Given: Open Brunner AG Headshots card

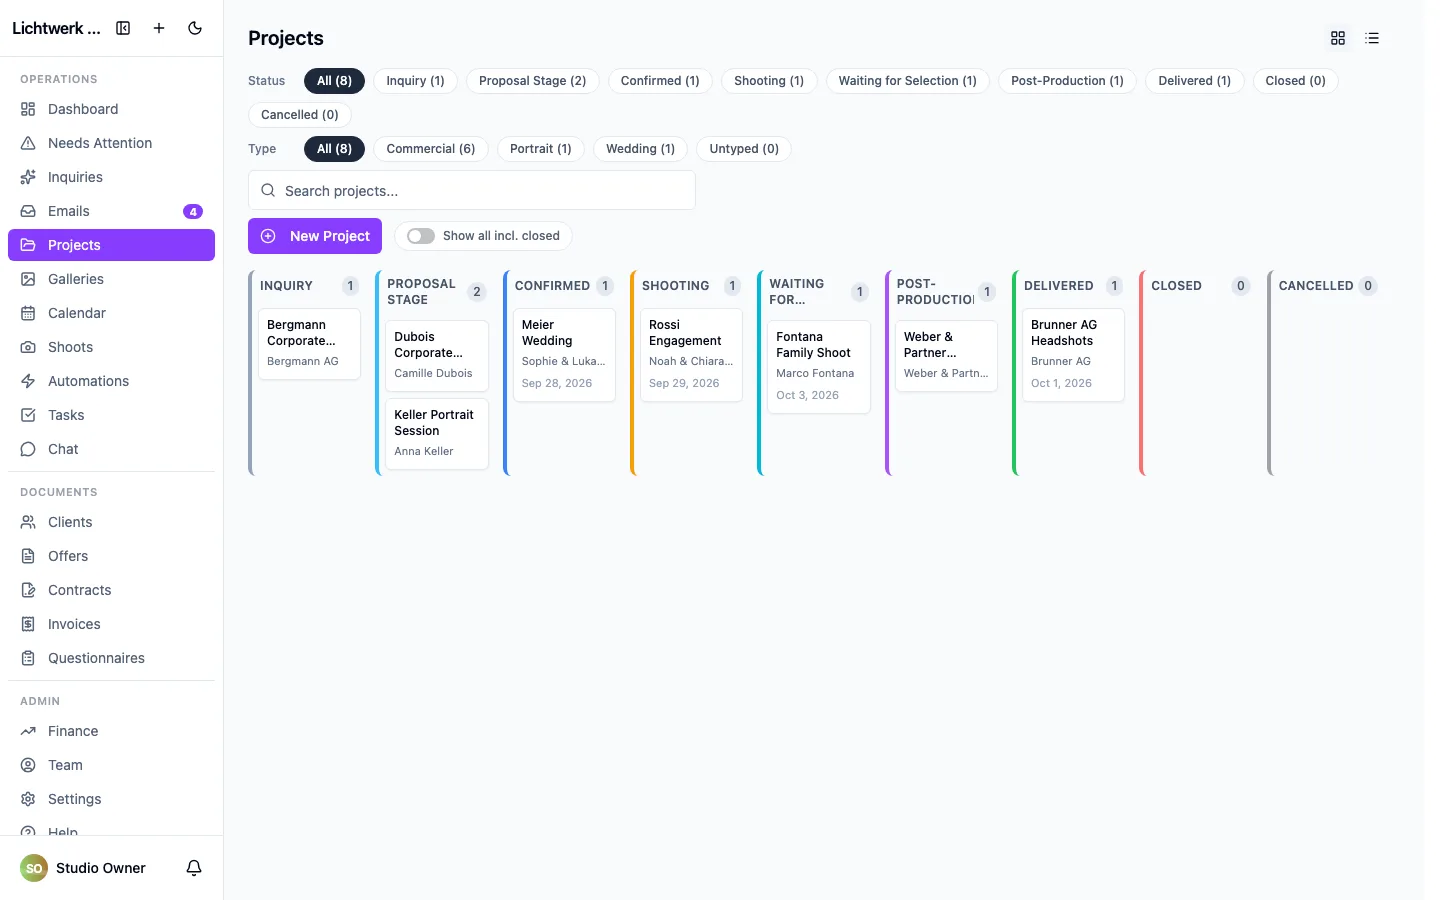Looking at the screenshot, I should pos(1073,355).
